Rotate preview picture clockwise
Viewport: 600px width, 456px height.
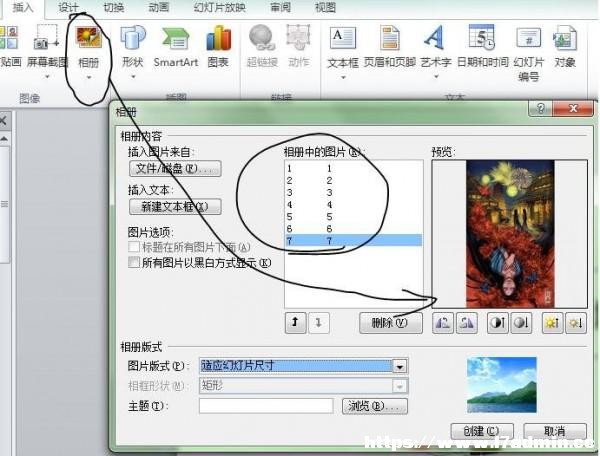467,323
